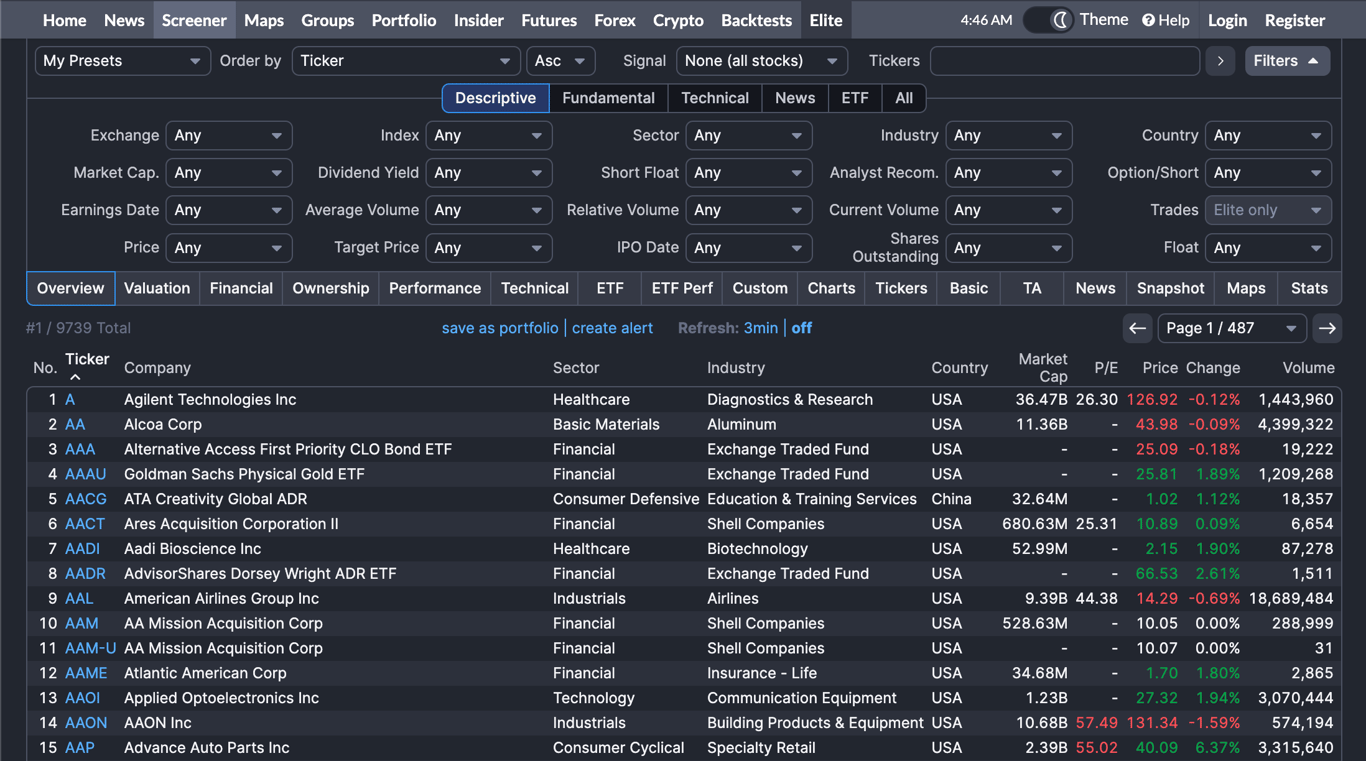Sort by the Change column header

pos(1213,368)
